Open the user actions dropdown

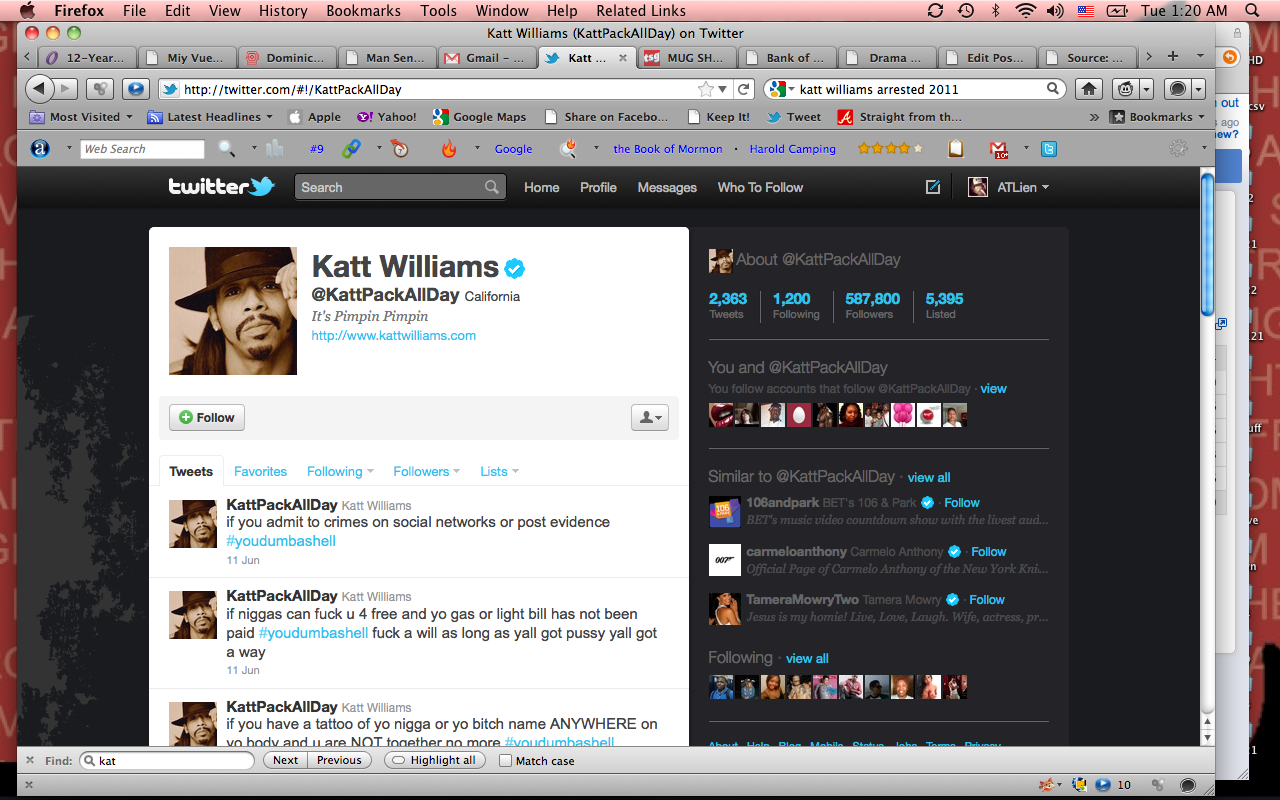pos(649,418)
